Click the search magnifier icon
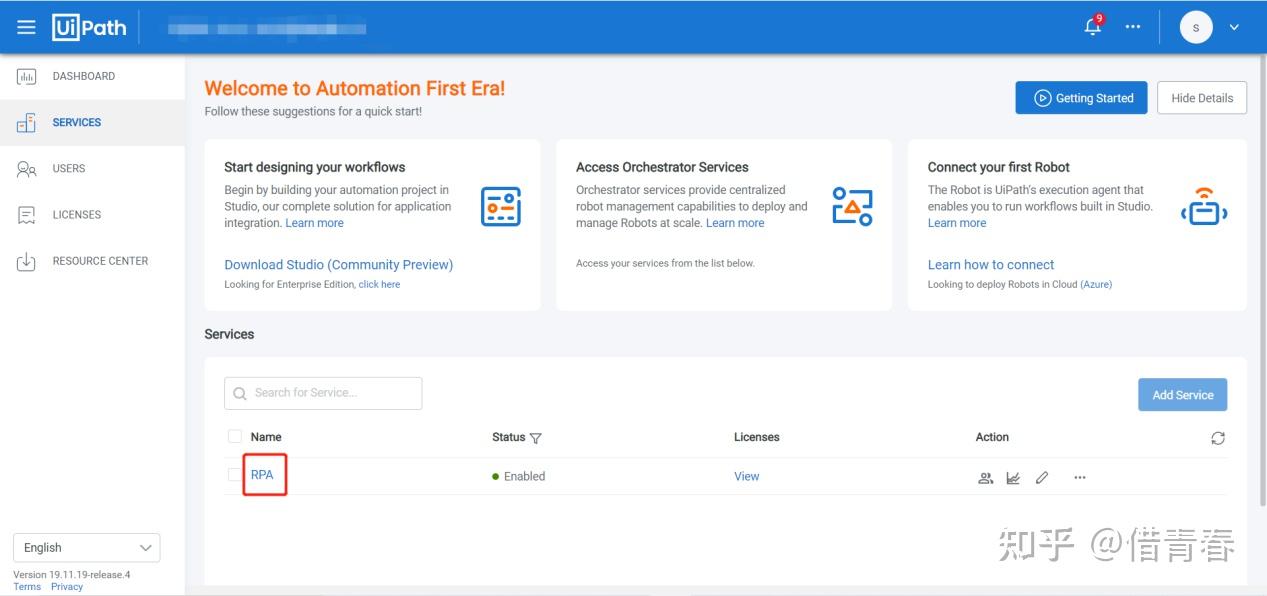1267x596 pixels. click(x=240, y=394)
